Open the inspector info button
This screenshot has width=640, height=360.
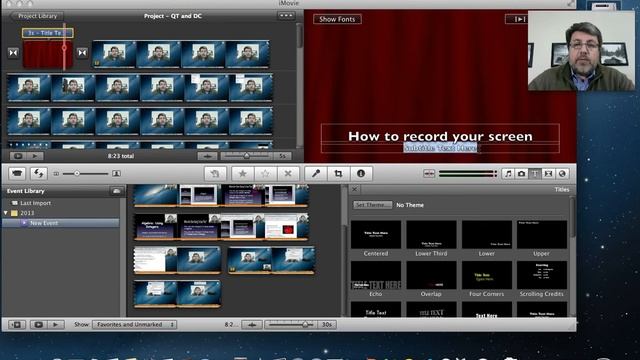coord(361,173)
